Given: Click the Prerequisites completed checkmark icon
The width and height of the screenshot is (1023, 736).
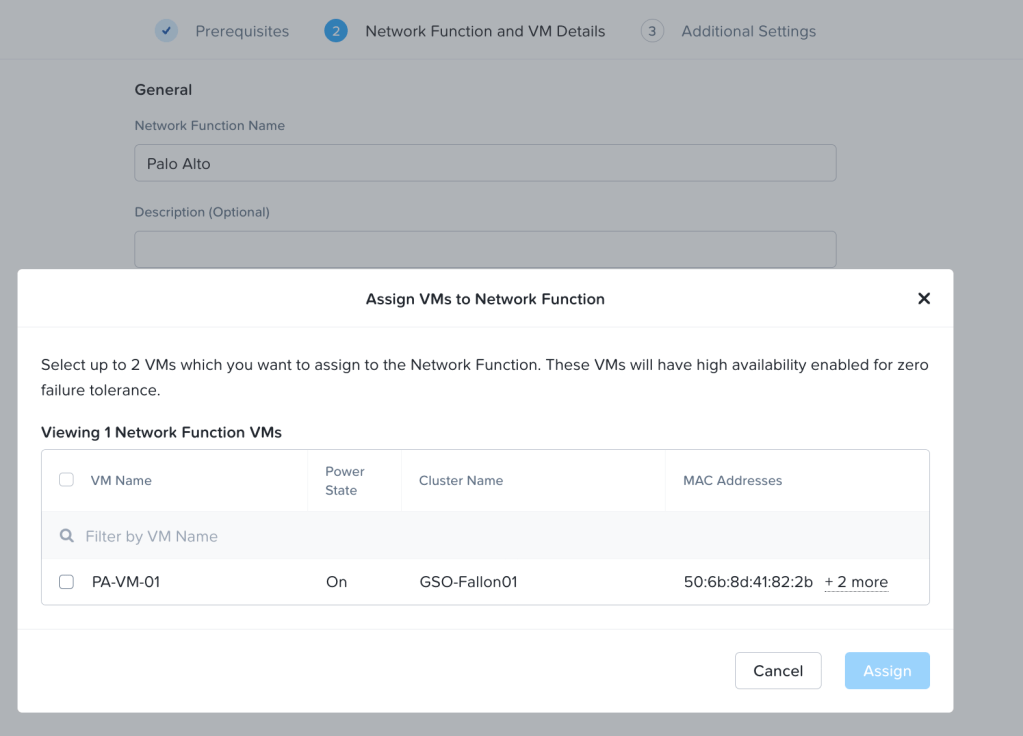Looking at the screenshot, I should (166, 31).
